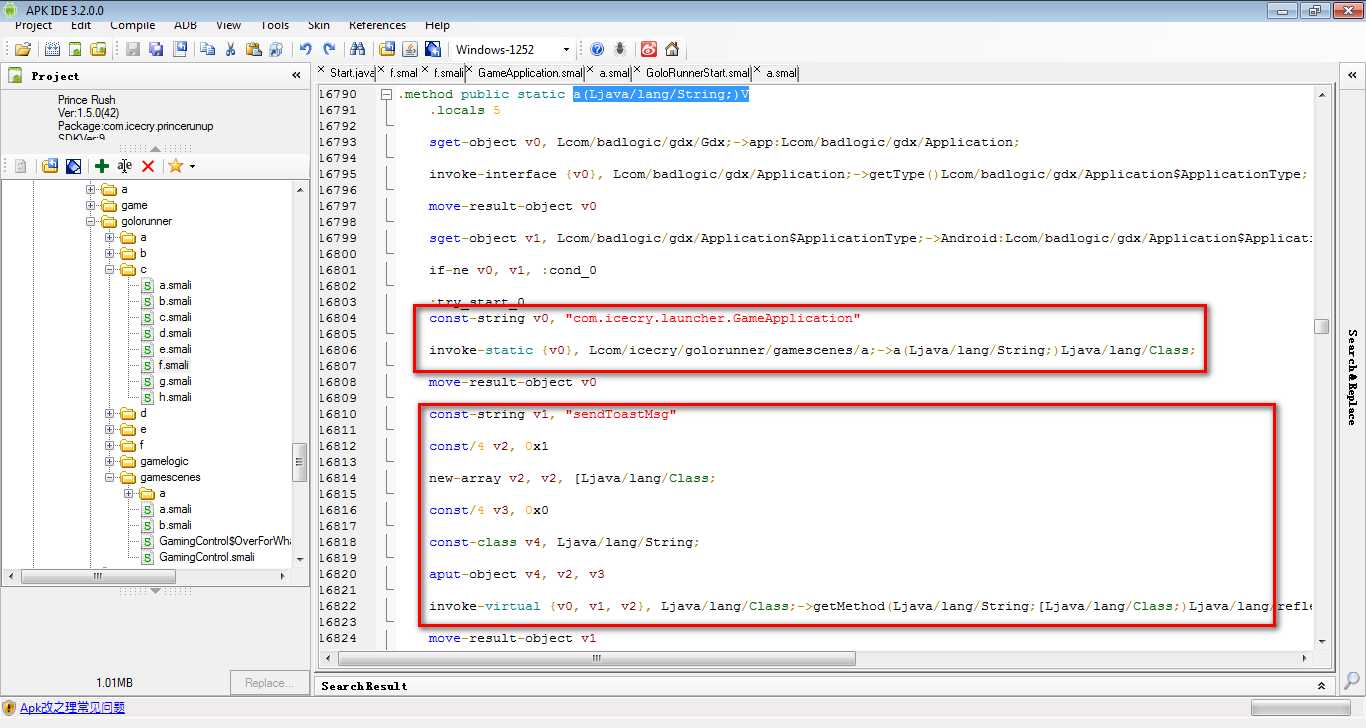
Task: Click the project tree vertical scrollbar thumb
Action: pos(298,463)
